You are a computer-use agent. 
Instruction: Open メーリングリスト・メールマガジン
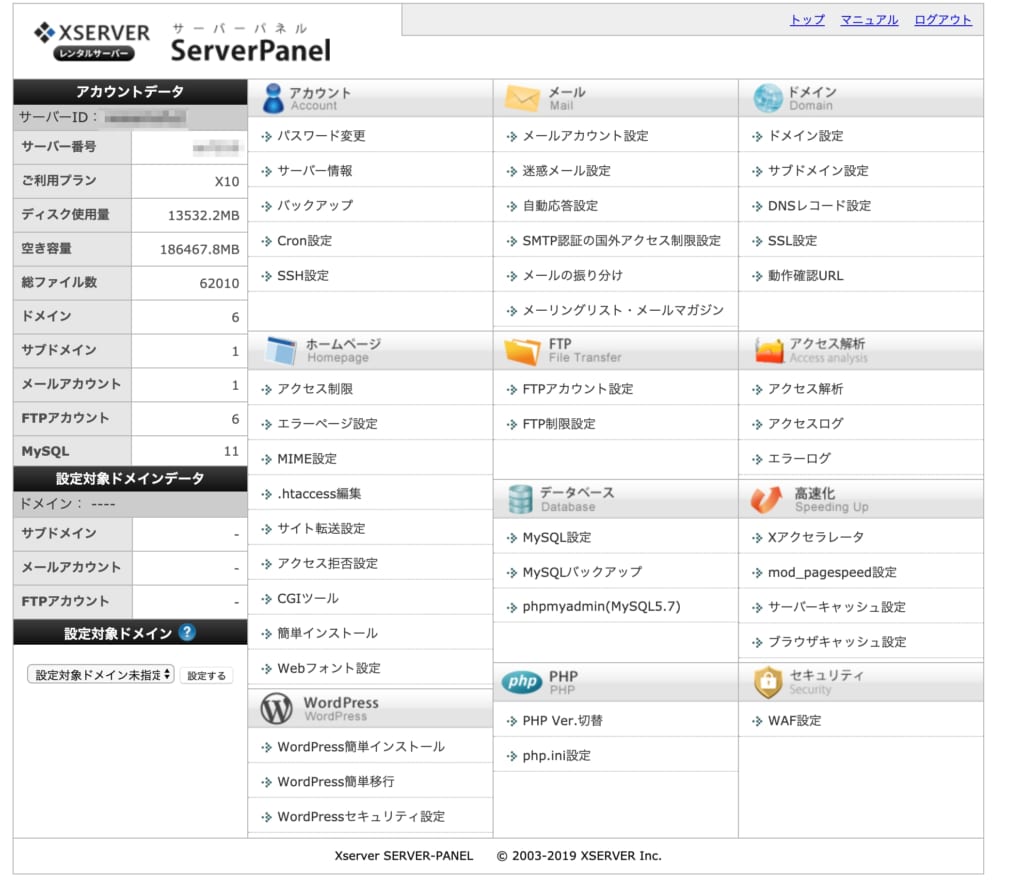click(623, 310)
